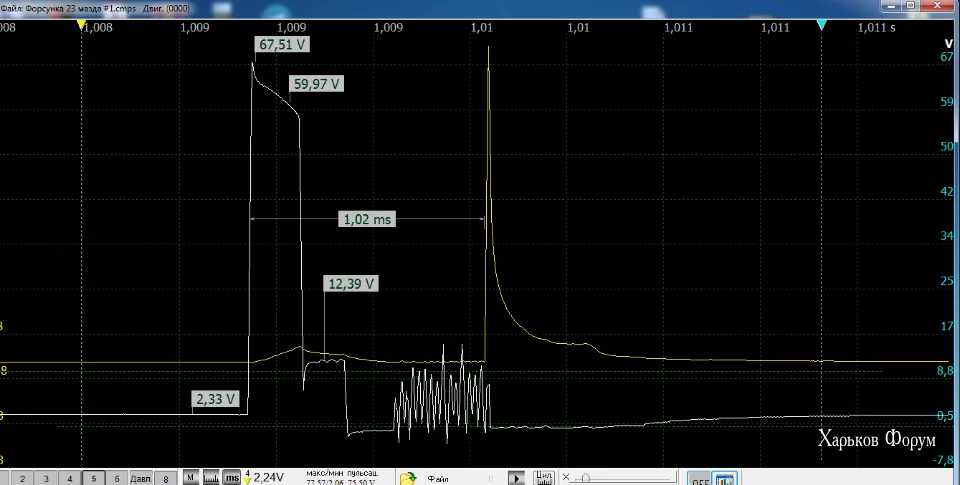960x485 pixels.
Task: Toggle the OFF button at bottom right
Action: pyautogui.click(x=700, y=479)
